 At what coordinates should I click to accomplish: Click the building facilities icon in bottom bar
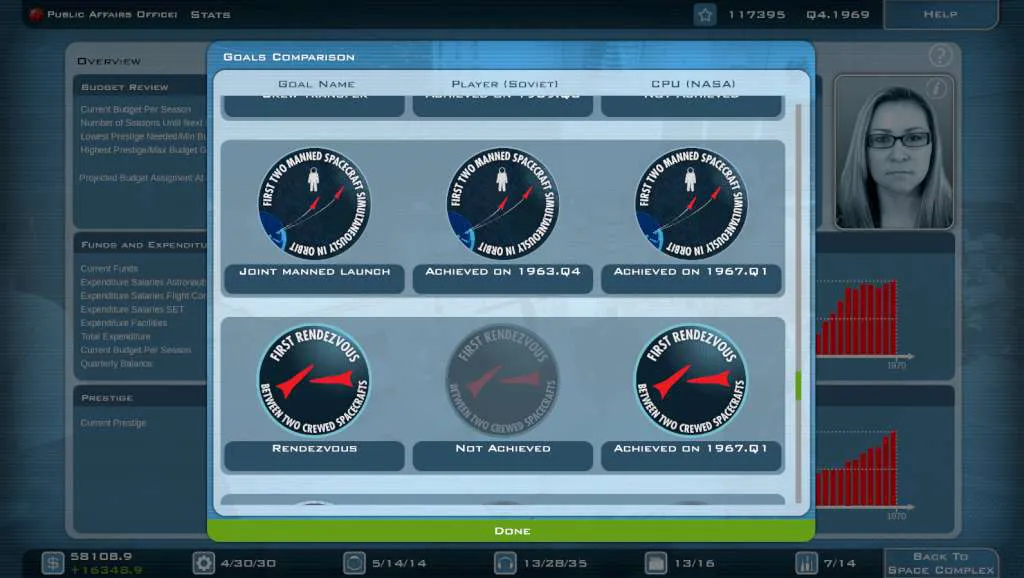pos(656,562)
